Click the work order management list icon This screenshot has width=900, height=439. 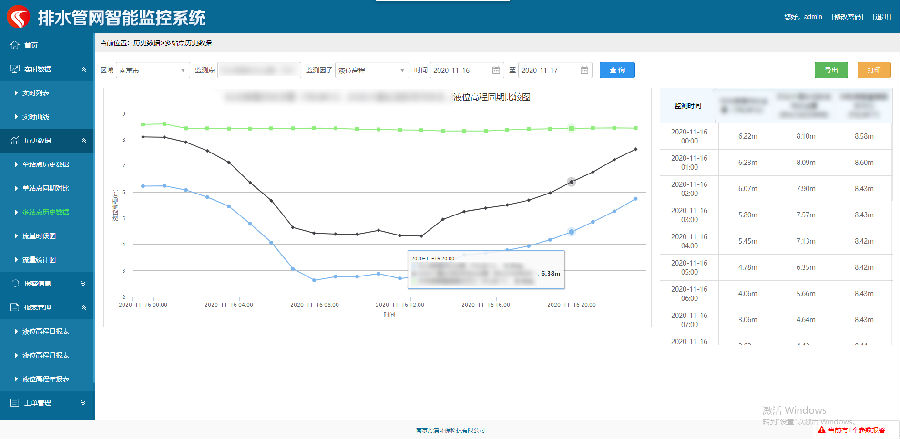tap(15, 402)
